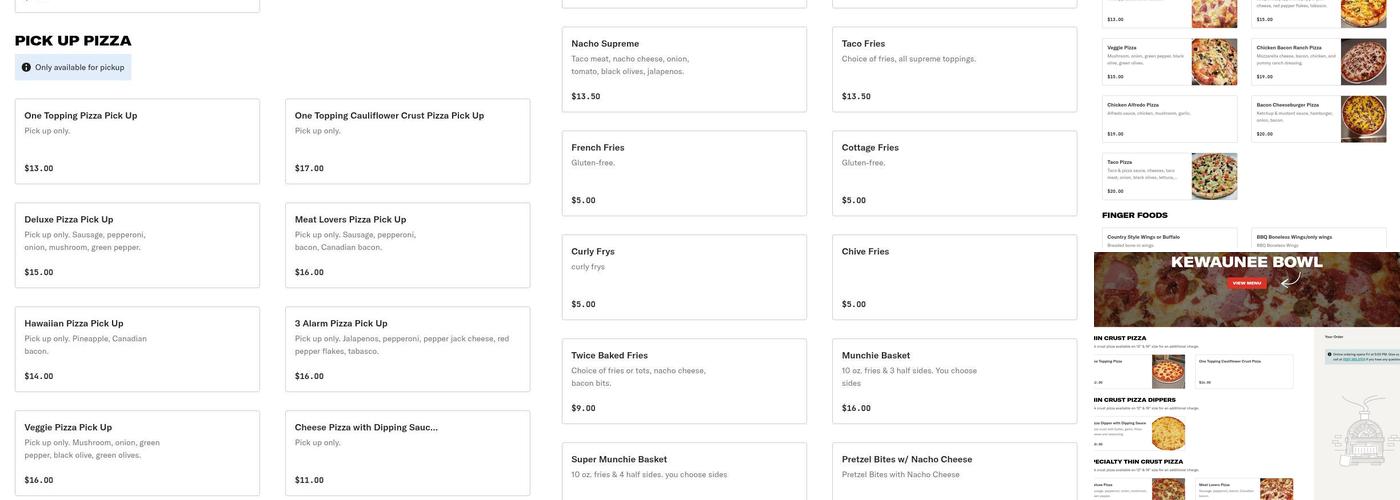Screen dimensions: 1400x500
Task: Click the Bacon Cheeseburger Pizza image
Action: (x=1363, y=119)
